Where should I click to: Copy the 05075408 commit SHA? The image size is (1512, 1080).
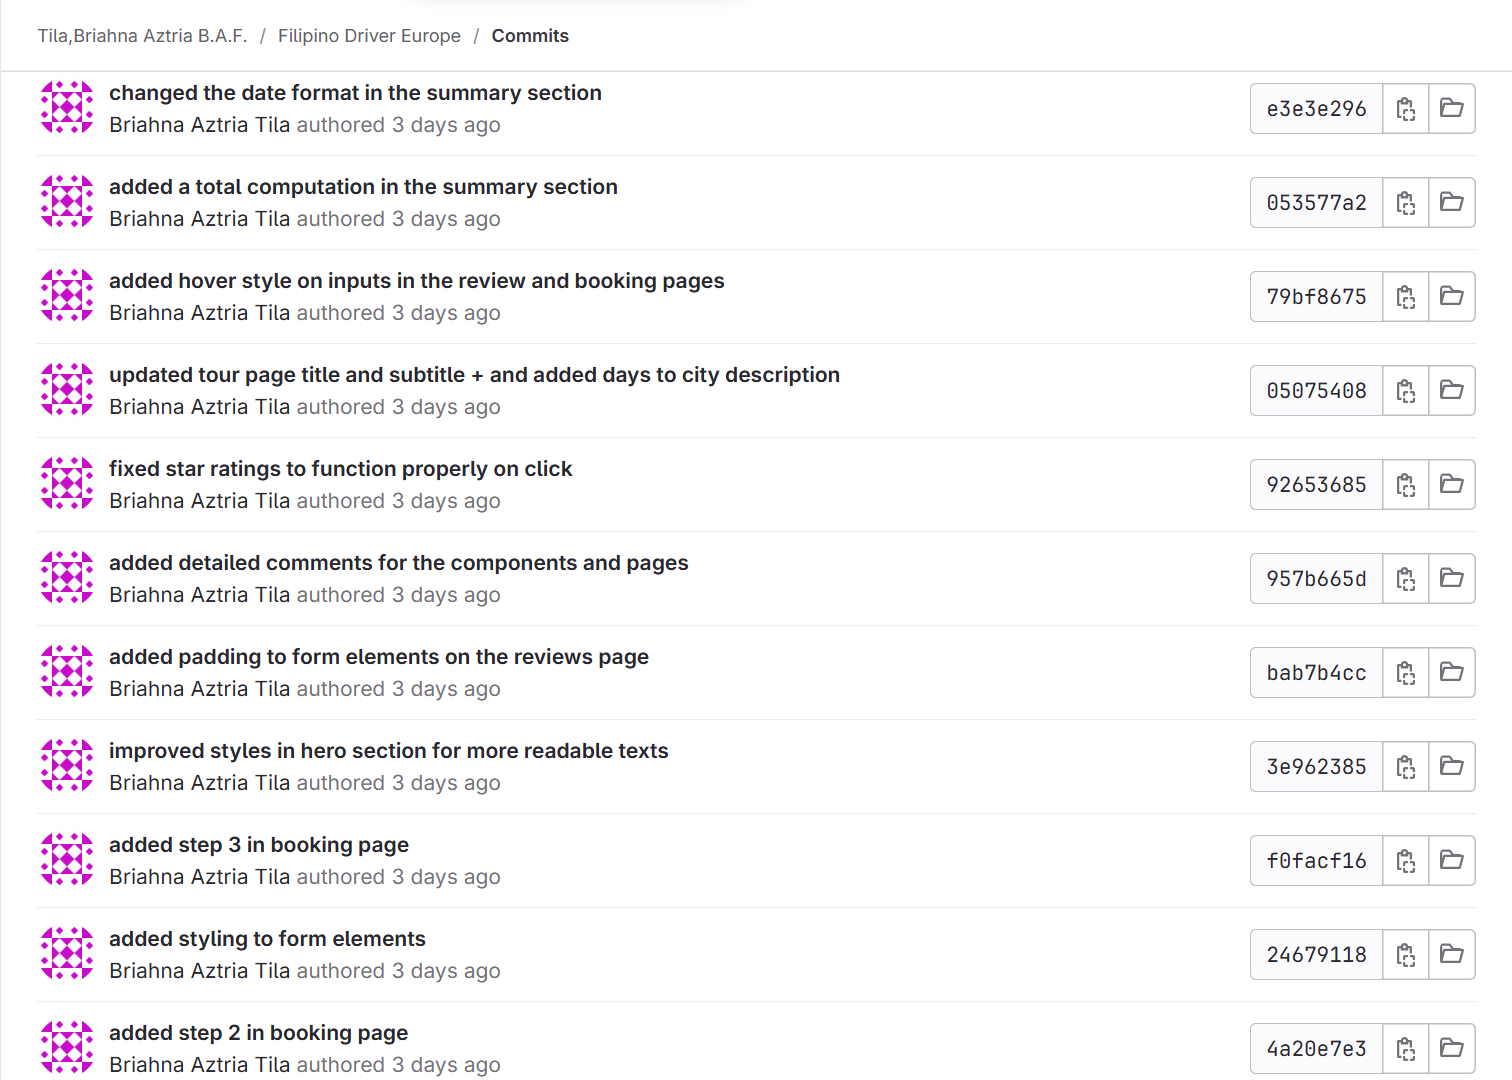[x=1405, y=391]
